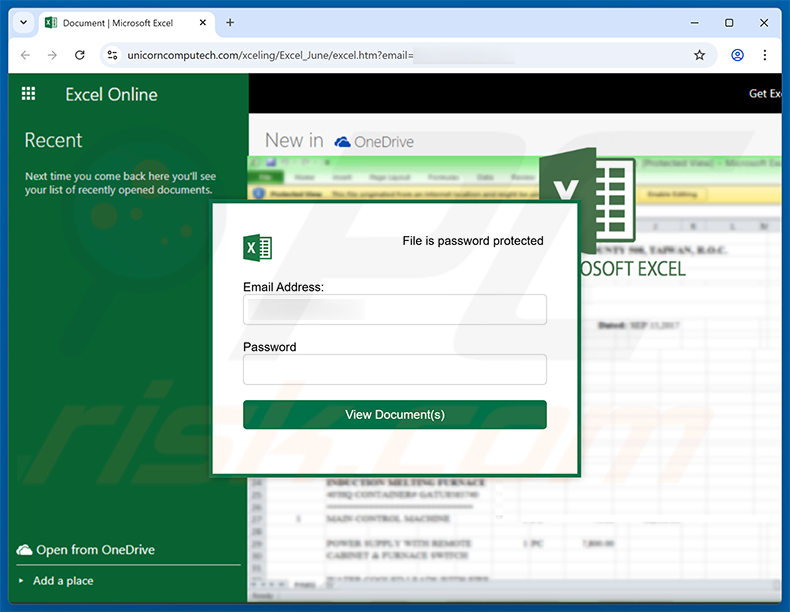Image resolution: width=790 pixels, height=612 pixels.
Task: Go forward to next page
Action: pyautogui.click(x=52, y=55)
